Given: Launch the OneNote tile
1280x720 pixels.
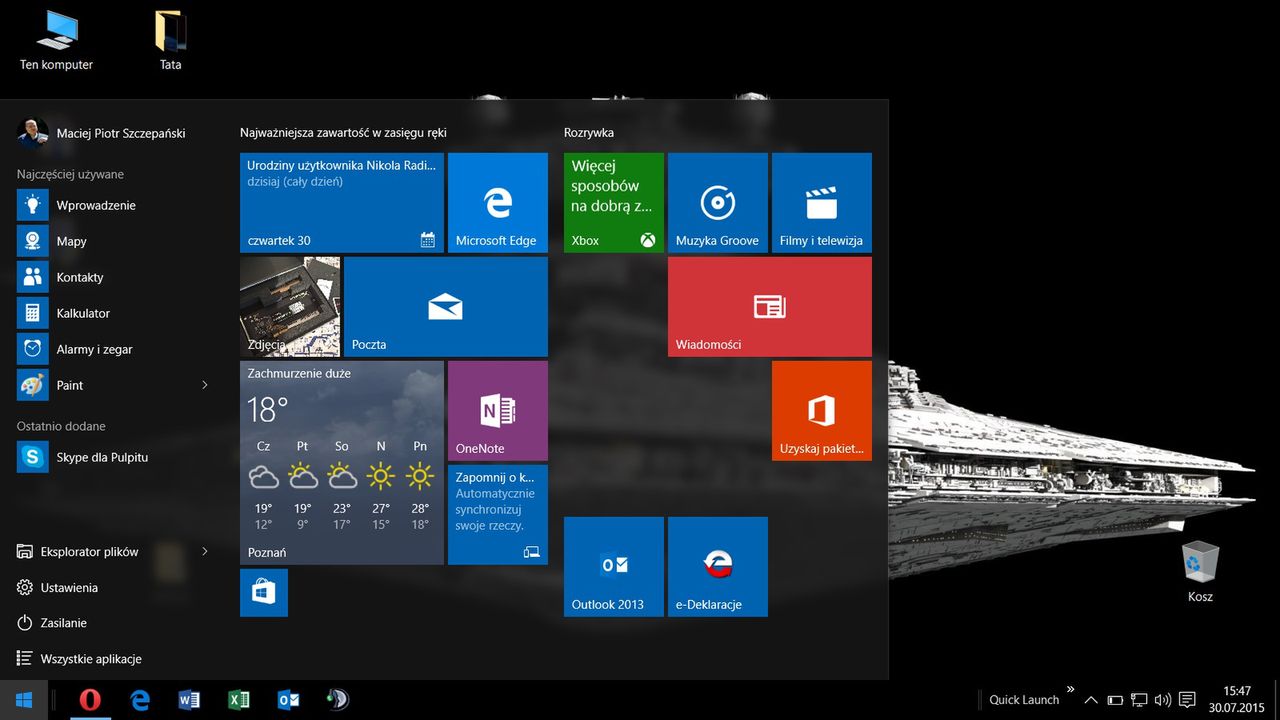Looking at the screenshot, I should tap(498, 411).
